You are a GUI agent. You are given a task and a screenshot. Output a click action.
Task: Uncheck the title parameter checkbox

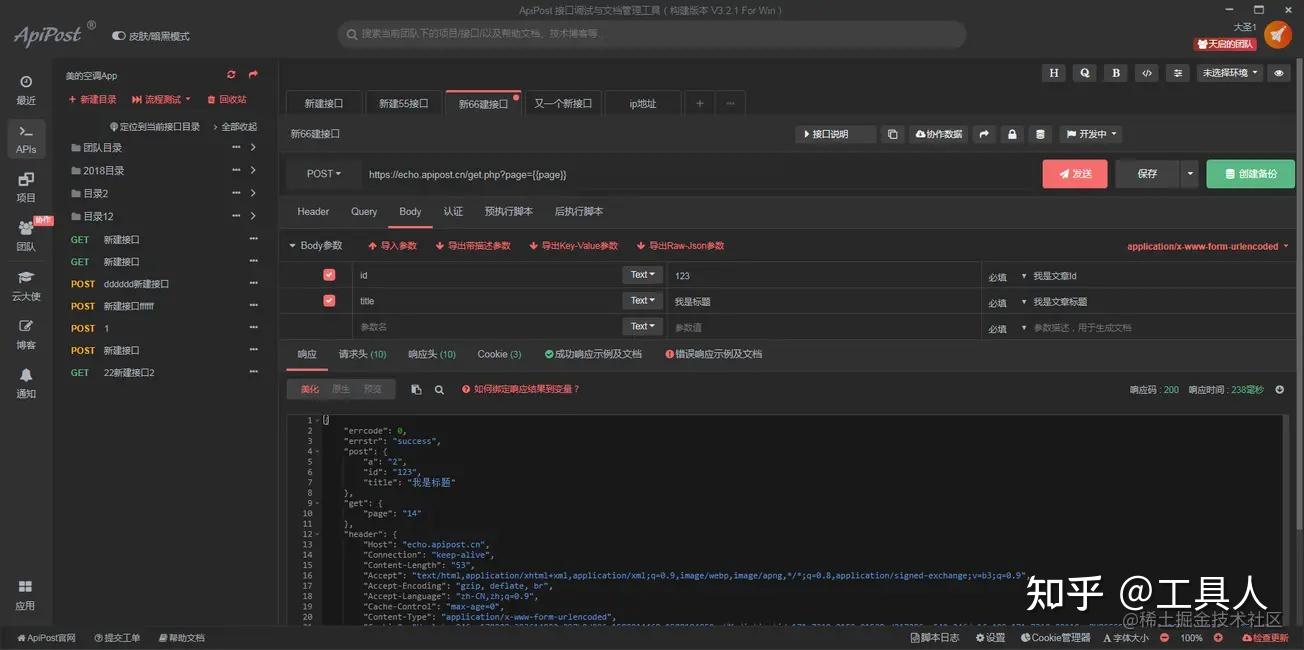point(328,299)
